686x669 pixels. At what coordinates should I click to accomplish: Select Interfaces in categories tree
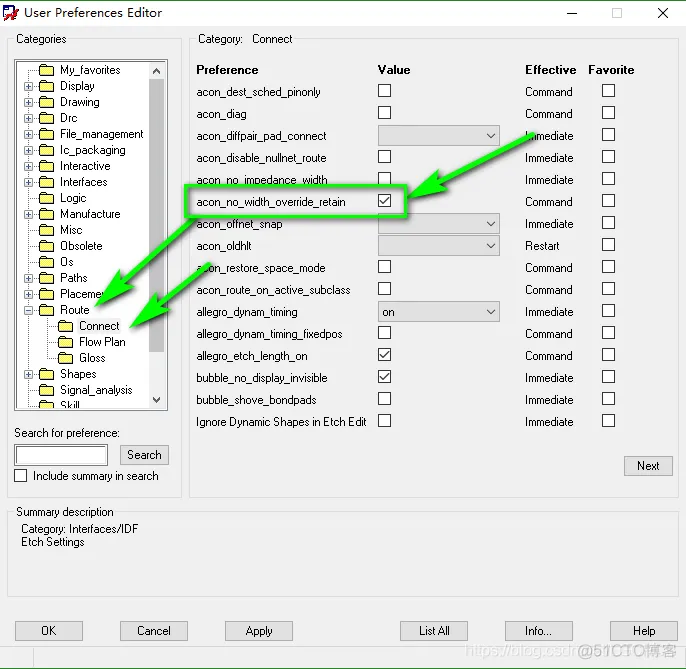click(84, 182)
